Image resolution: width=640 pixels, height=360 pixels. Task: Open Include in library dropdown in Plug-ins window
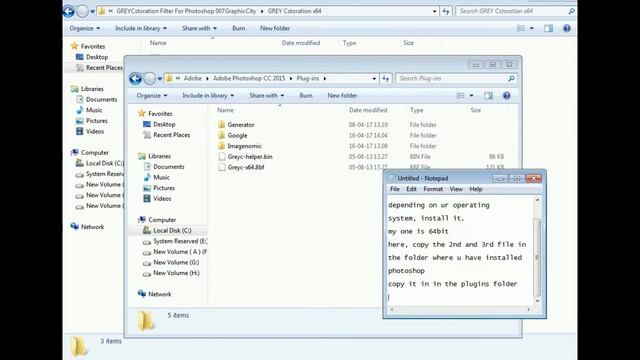click(208, 96)
